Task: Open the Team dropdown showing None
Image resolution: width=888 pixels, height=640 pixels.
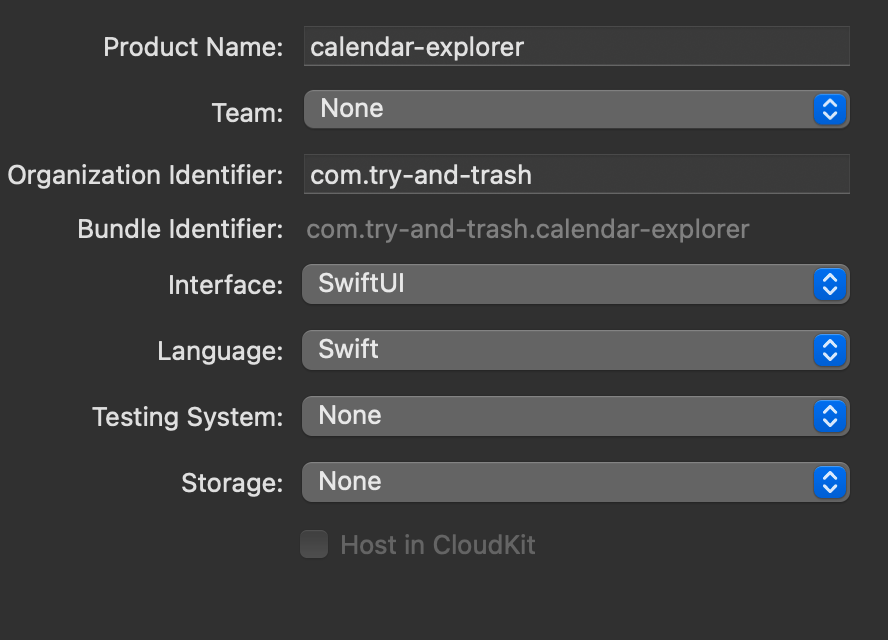Action: 576,109
